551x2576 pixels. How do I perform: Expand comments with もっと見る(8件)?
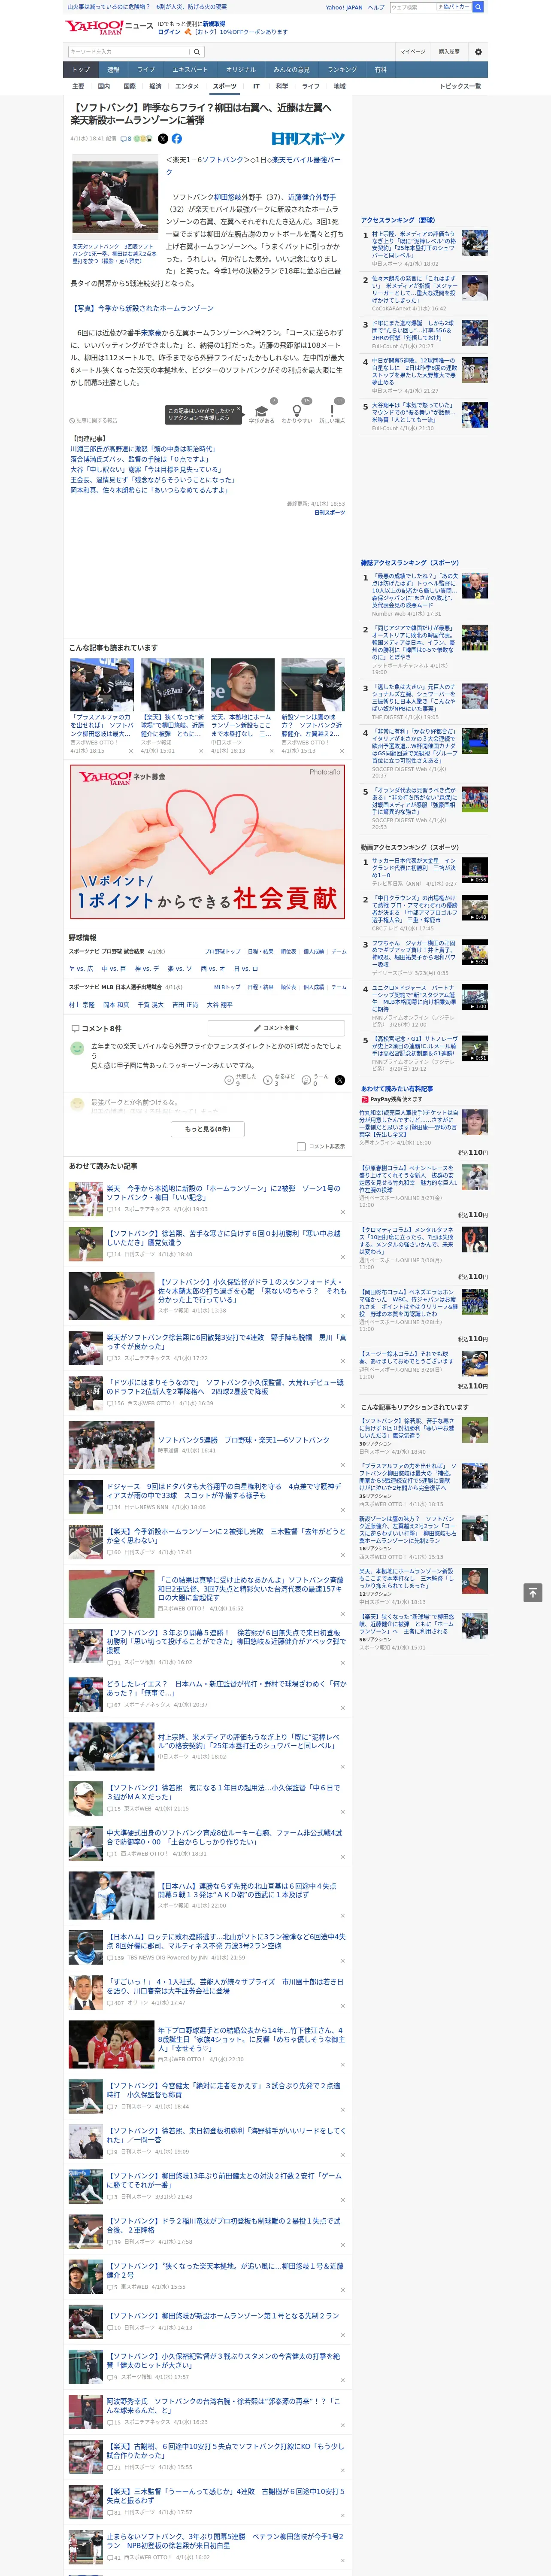[208, 1129]
